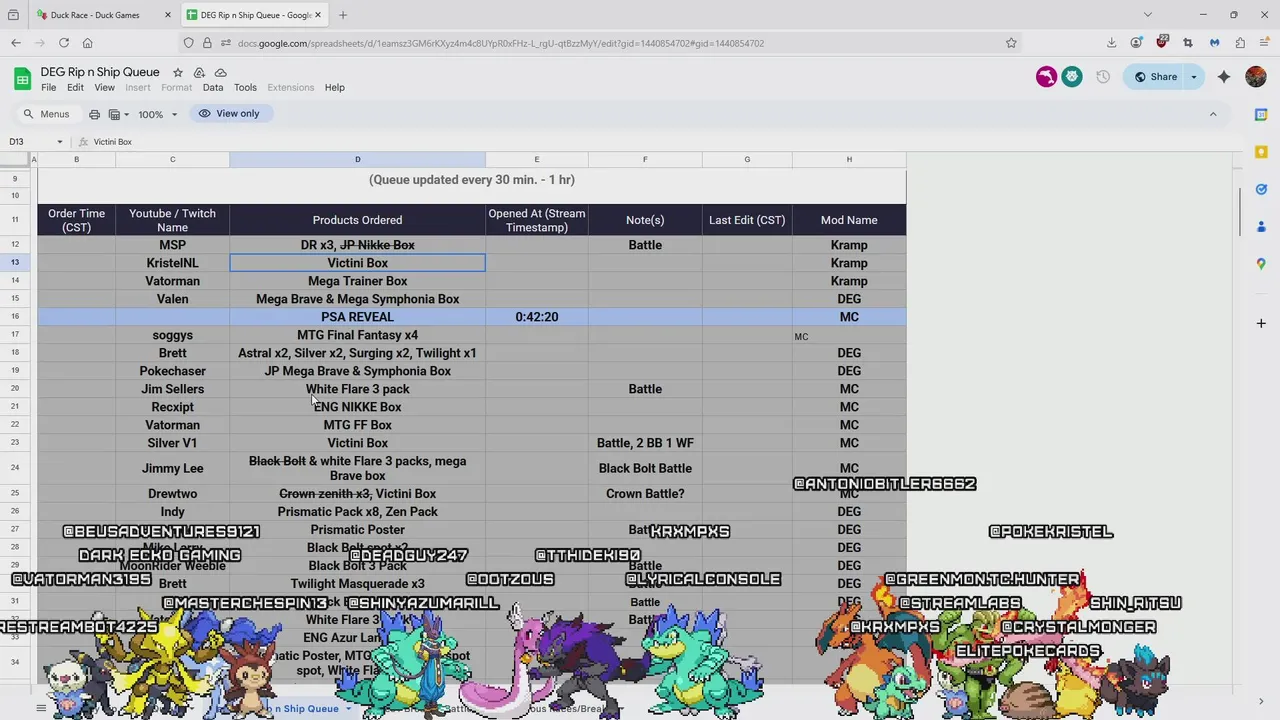This screenshot has height=720, width=1280.
Task: List all browser tabs chevron
Action: 1148,15
